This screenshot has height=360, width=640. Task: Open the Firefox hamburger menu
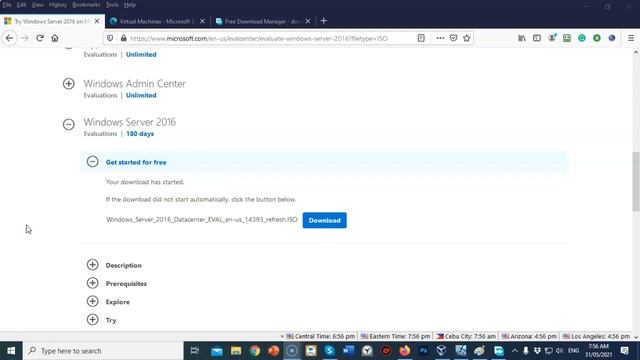tap(631, 38)
